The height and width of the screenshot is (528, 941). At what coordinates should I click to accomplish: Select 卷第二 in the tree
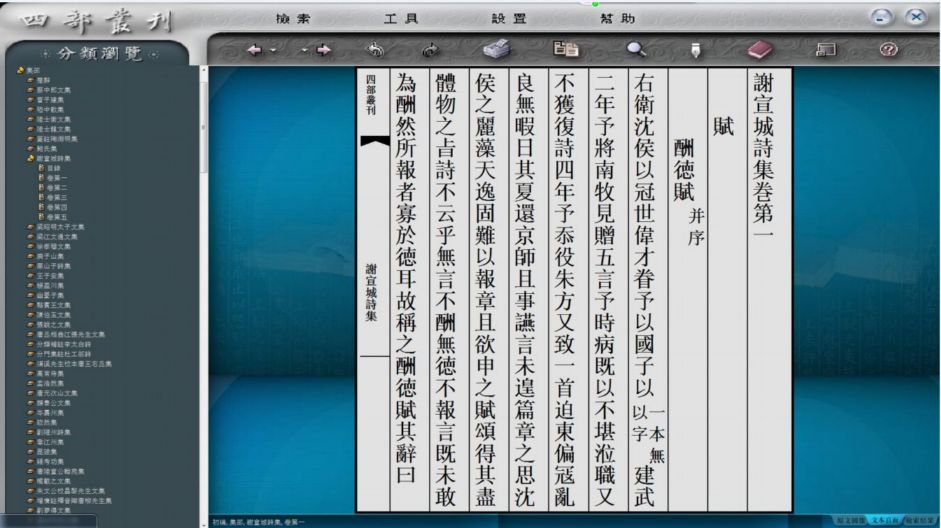[x=56, y=187]
